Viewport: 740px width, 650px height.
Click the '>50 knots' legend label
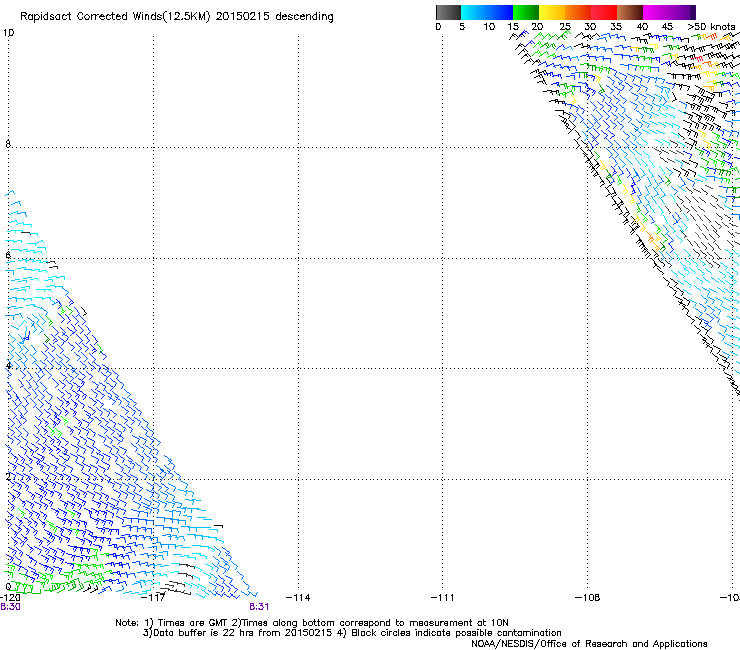[x=711, y=26]
